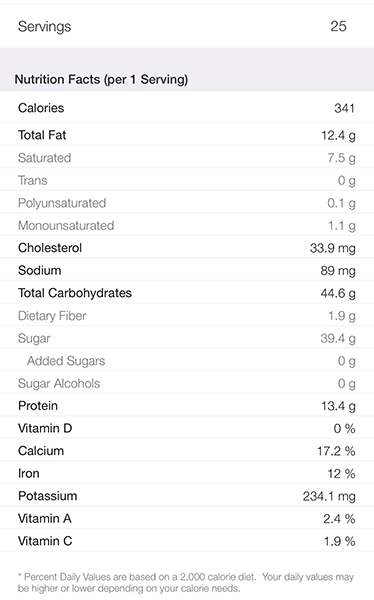Image resolution: width=374 pixels, height=600 pixels.
Task: Select the Sugar 39.4 g row
Action: pos(187,338)
